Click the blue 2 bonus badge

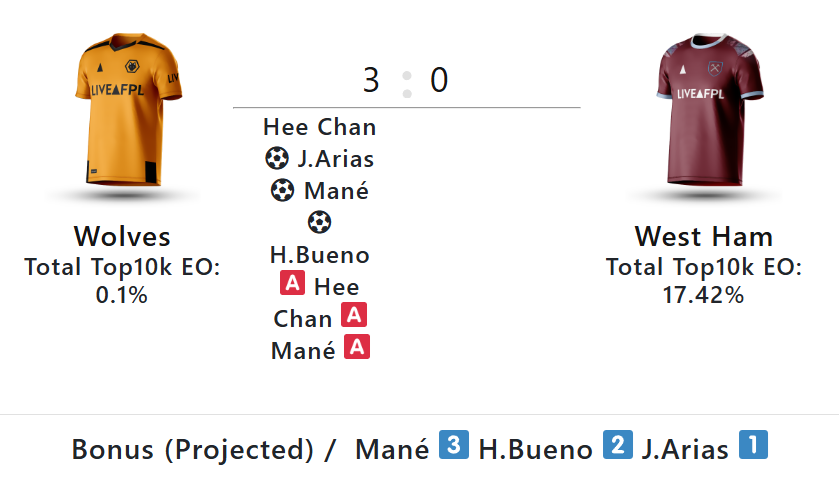[617, 446]
